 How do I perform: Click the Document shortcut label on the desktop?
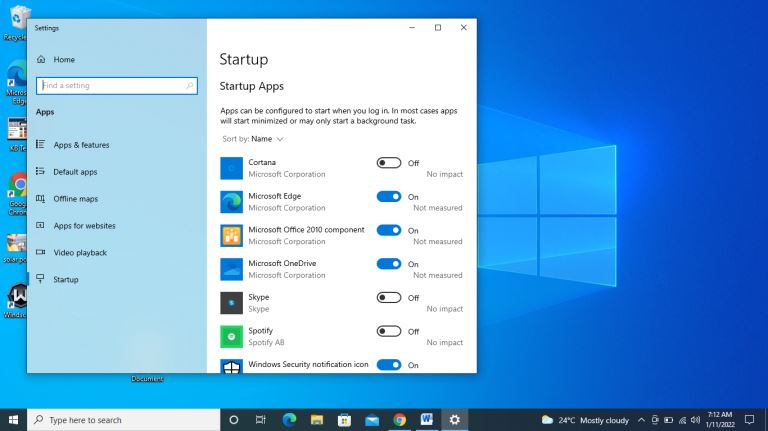click(147, 379)
